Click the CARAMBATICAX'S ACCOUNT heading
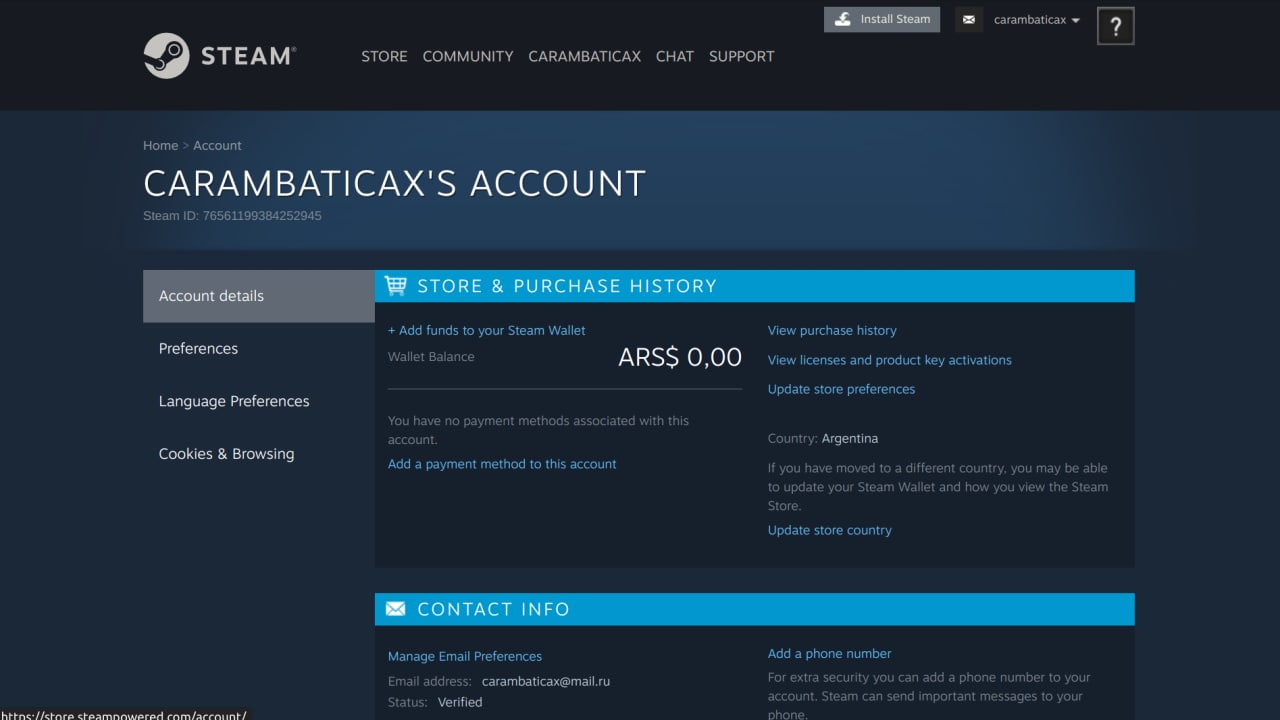This screenshot has height=720, width=1280. point(394,184)
